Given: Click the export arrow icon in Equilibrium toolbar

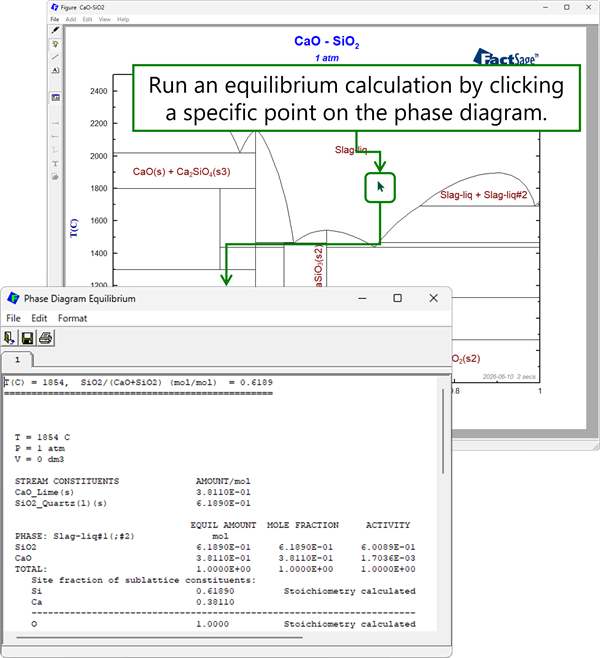Looking at the screenshot, I should tap(10, 338).
